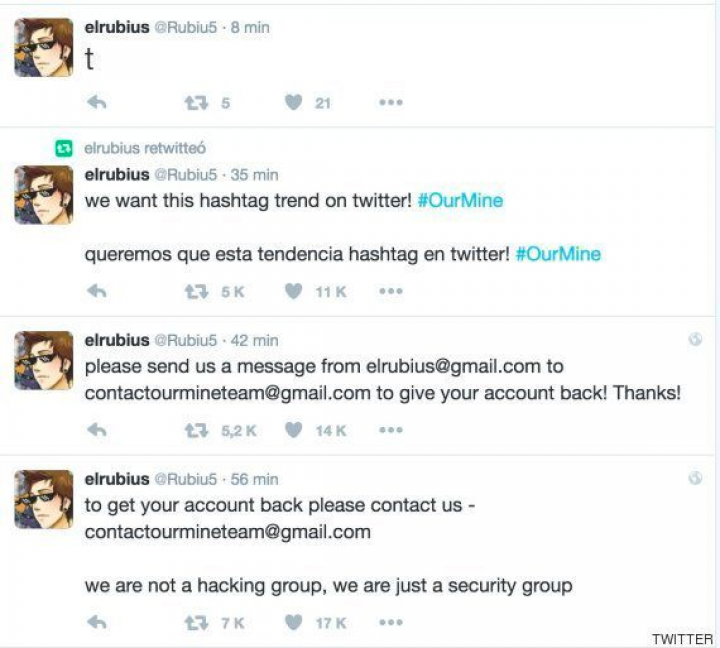Open the avatar on the 56 min tweet
Screen dimensions: 720x648
coord(43,499)
